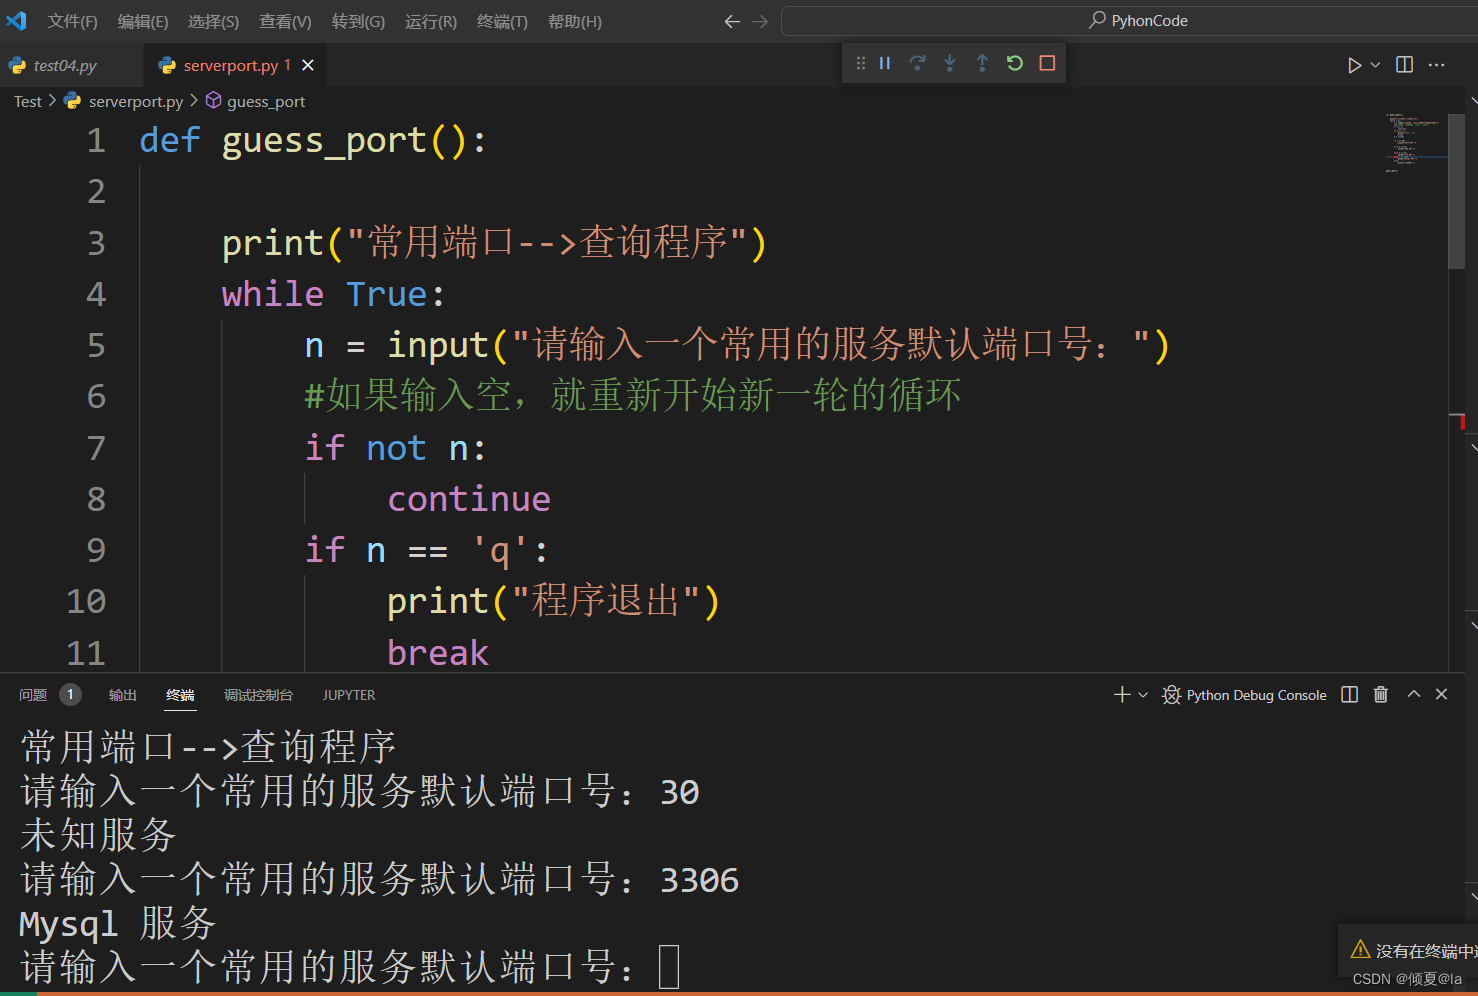This screenshot has height=996, width=1478.
Task: Switch to the test04.py tab
Action: [65, 65]
